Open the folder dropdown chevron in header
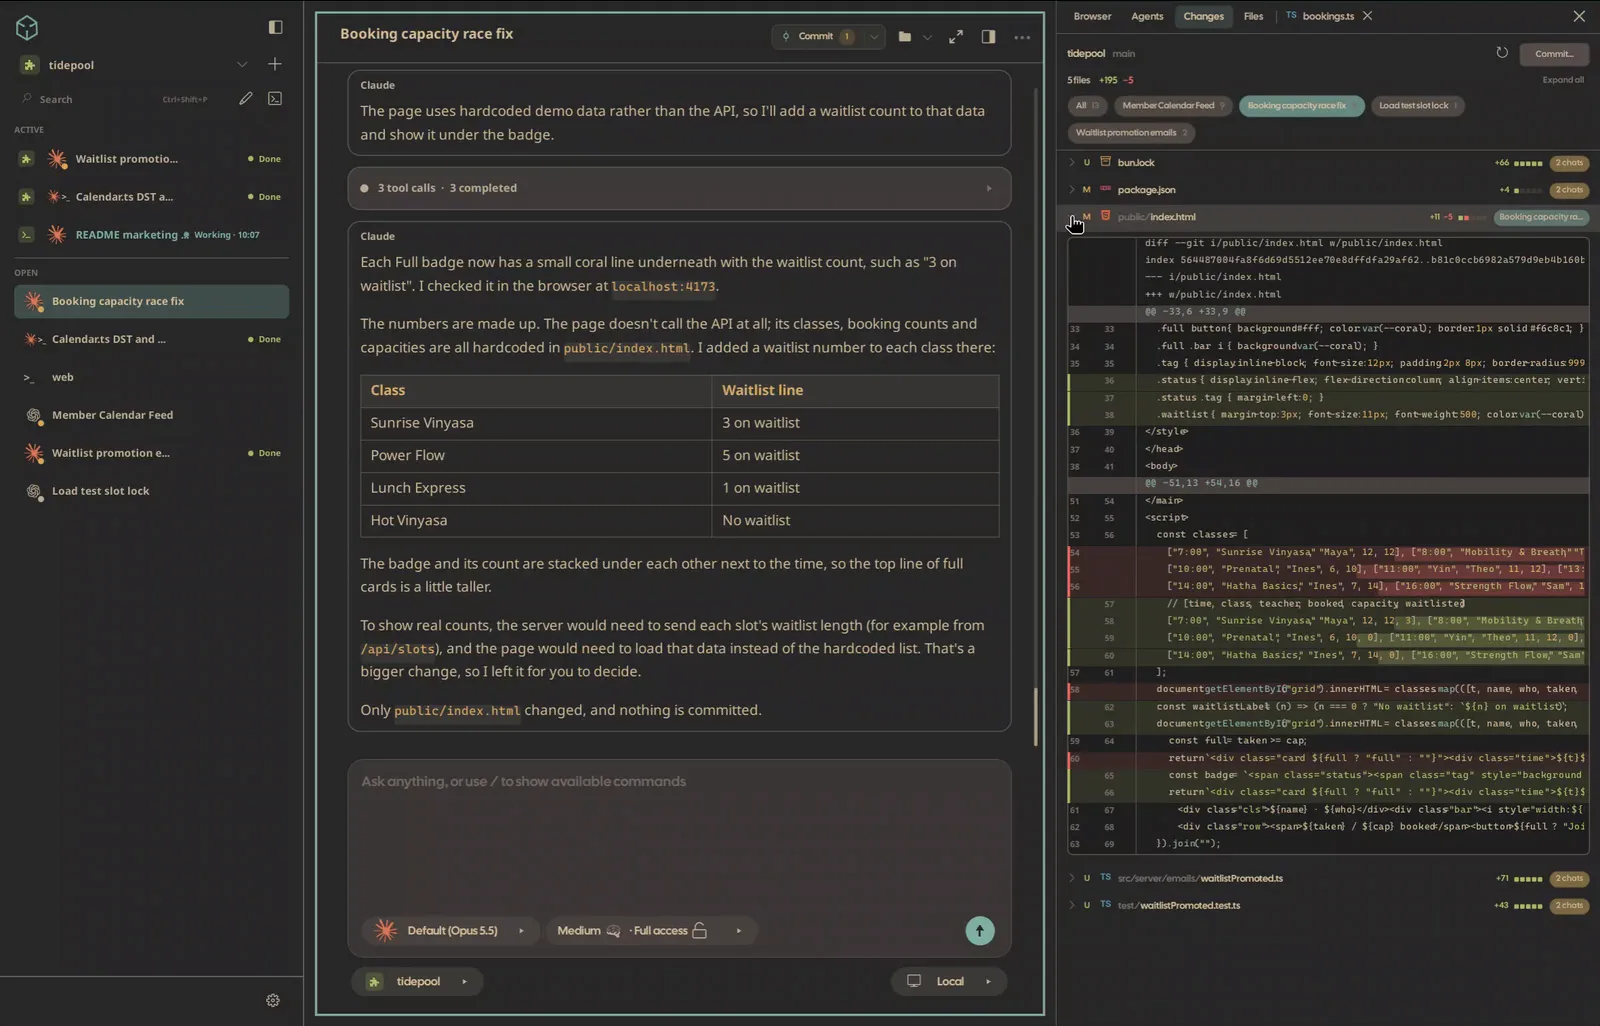1600x1026 pixels. (x=927, y=37)
